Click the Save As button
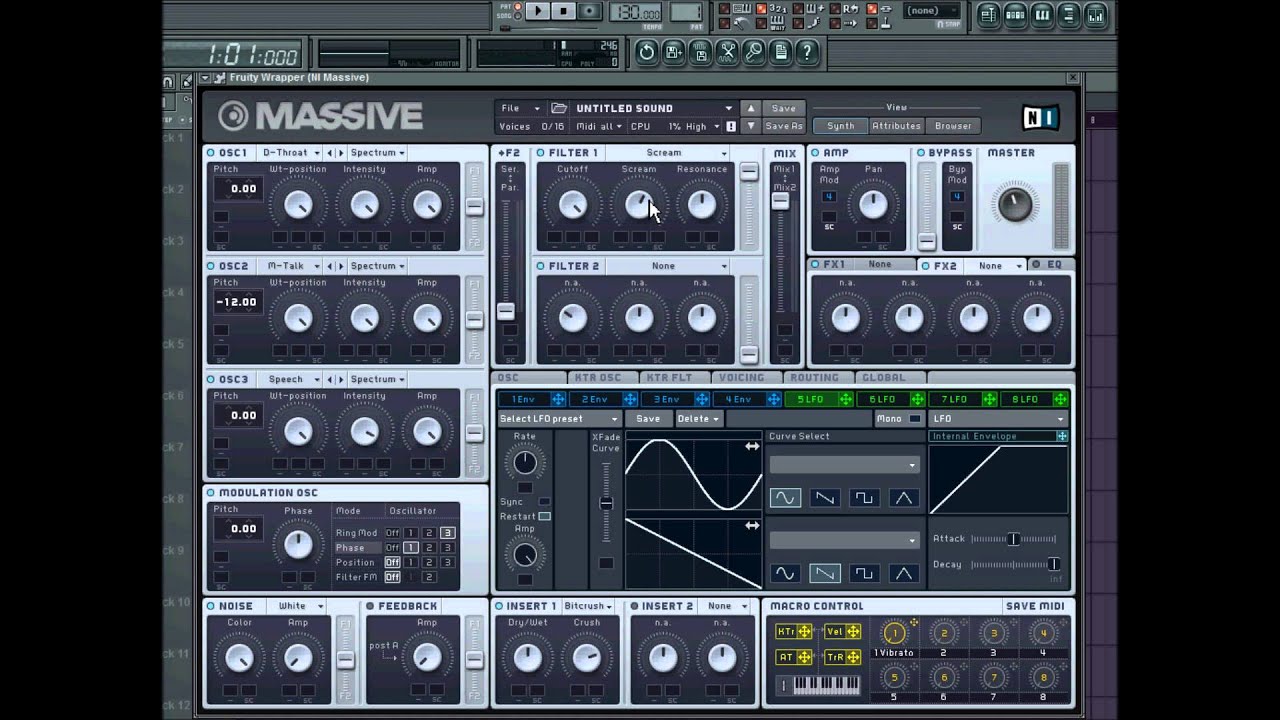 pyautogui.click(x=784, y=127)
